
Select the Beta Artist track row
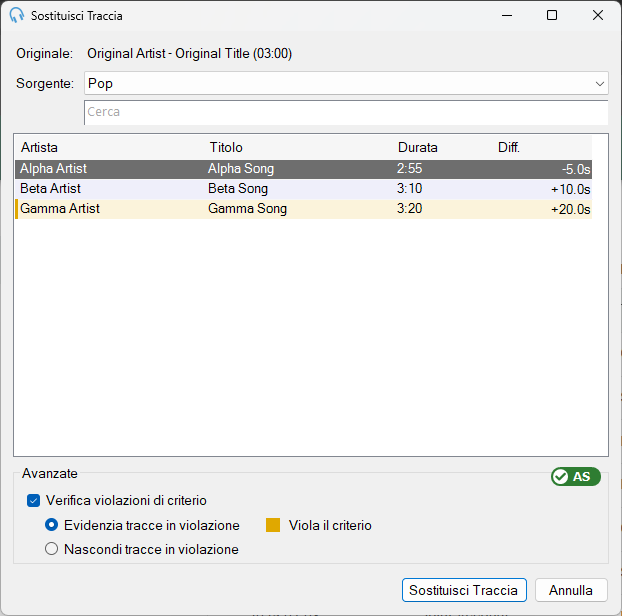coord(303,189)
